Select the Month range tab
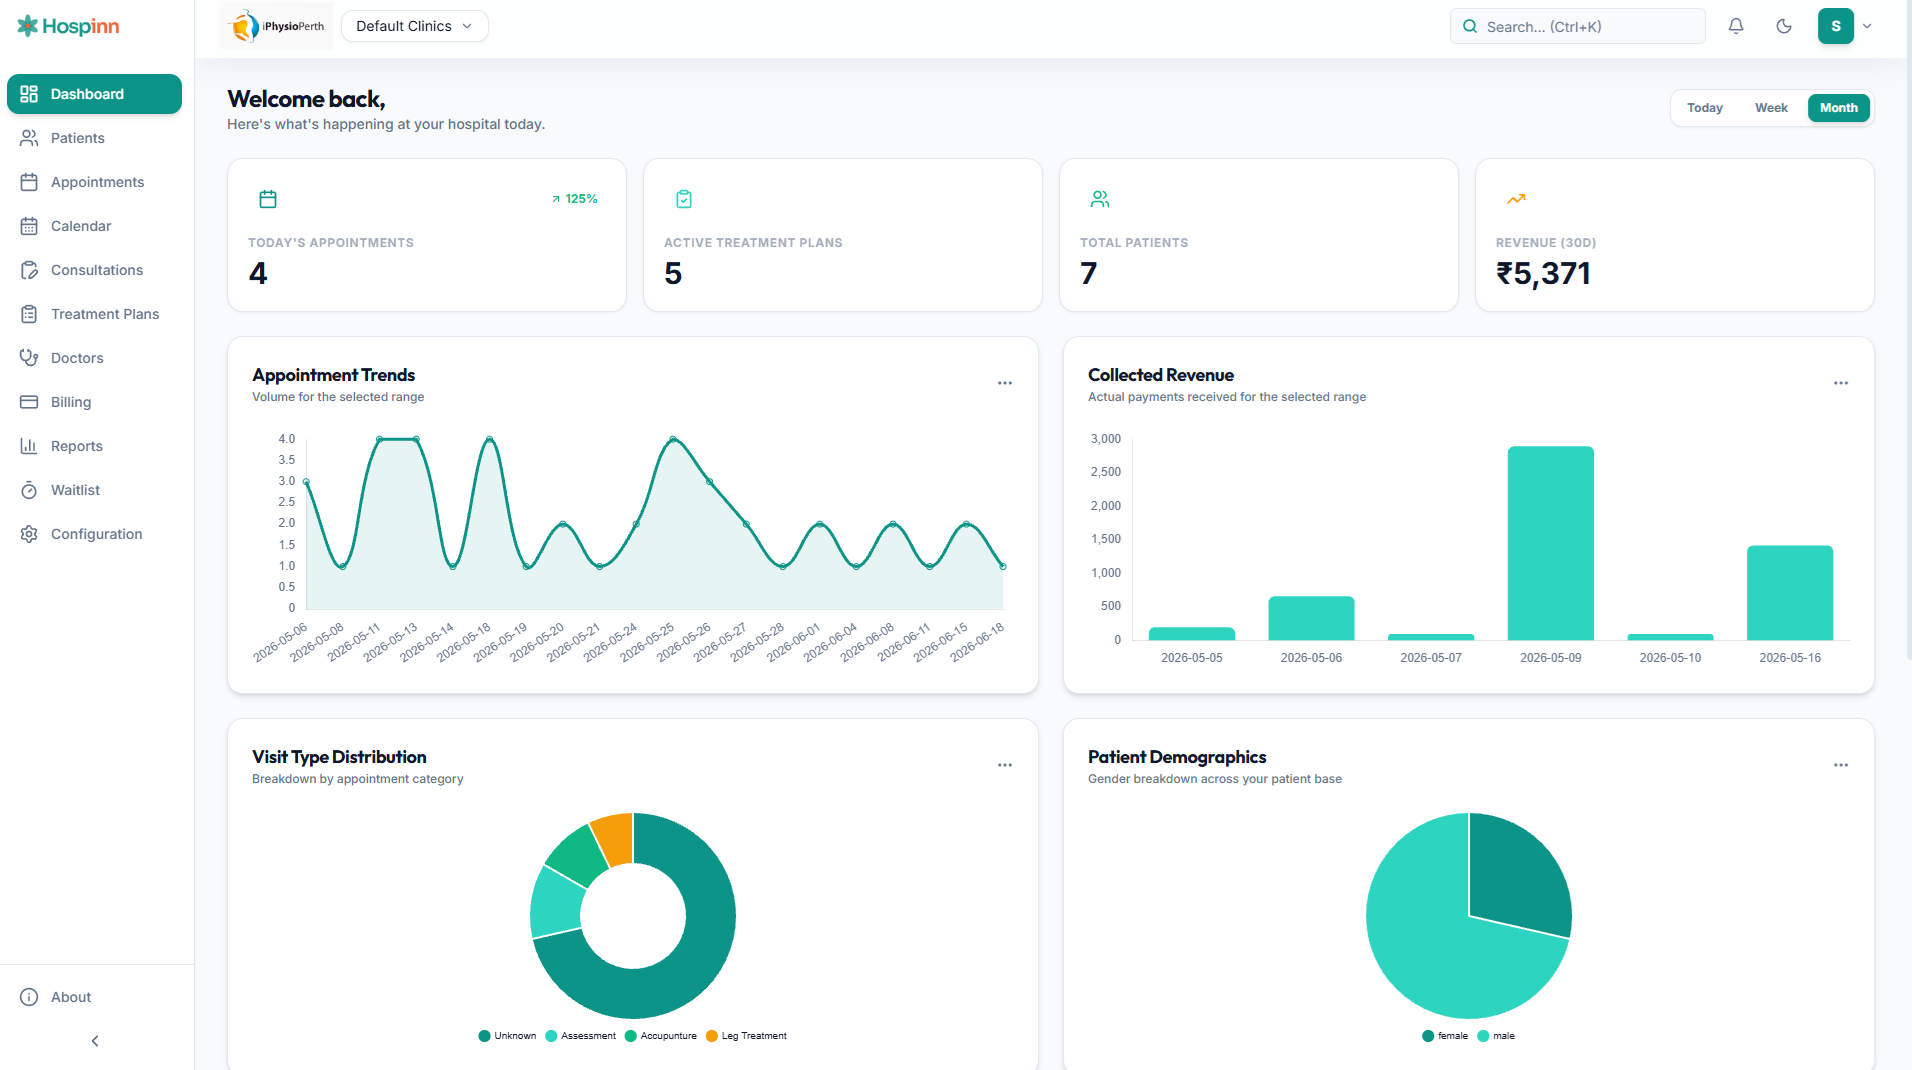This screenshot has width=1912, height=1070. tap(1838, 108)
